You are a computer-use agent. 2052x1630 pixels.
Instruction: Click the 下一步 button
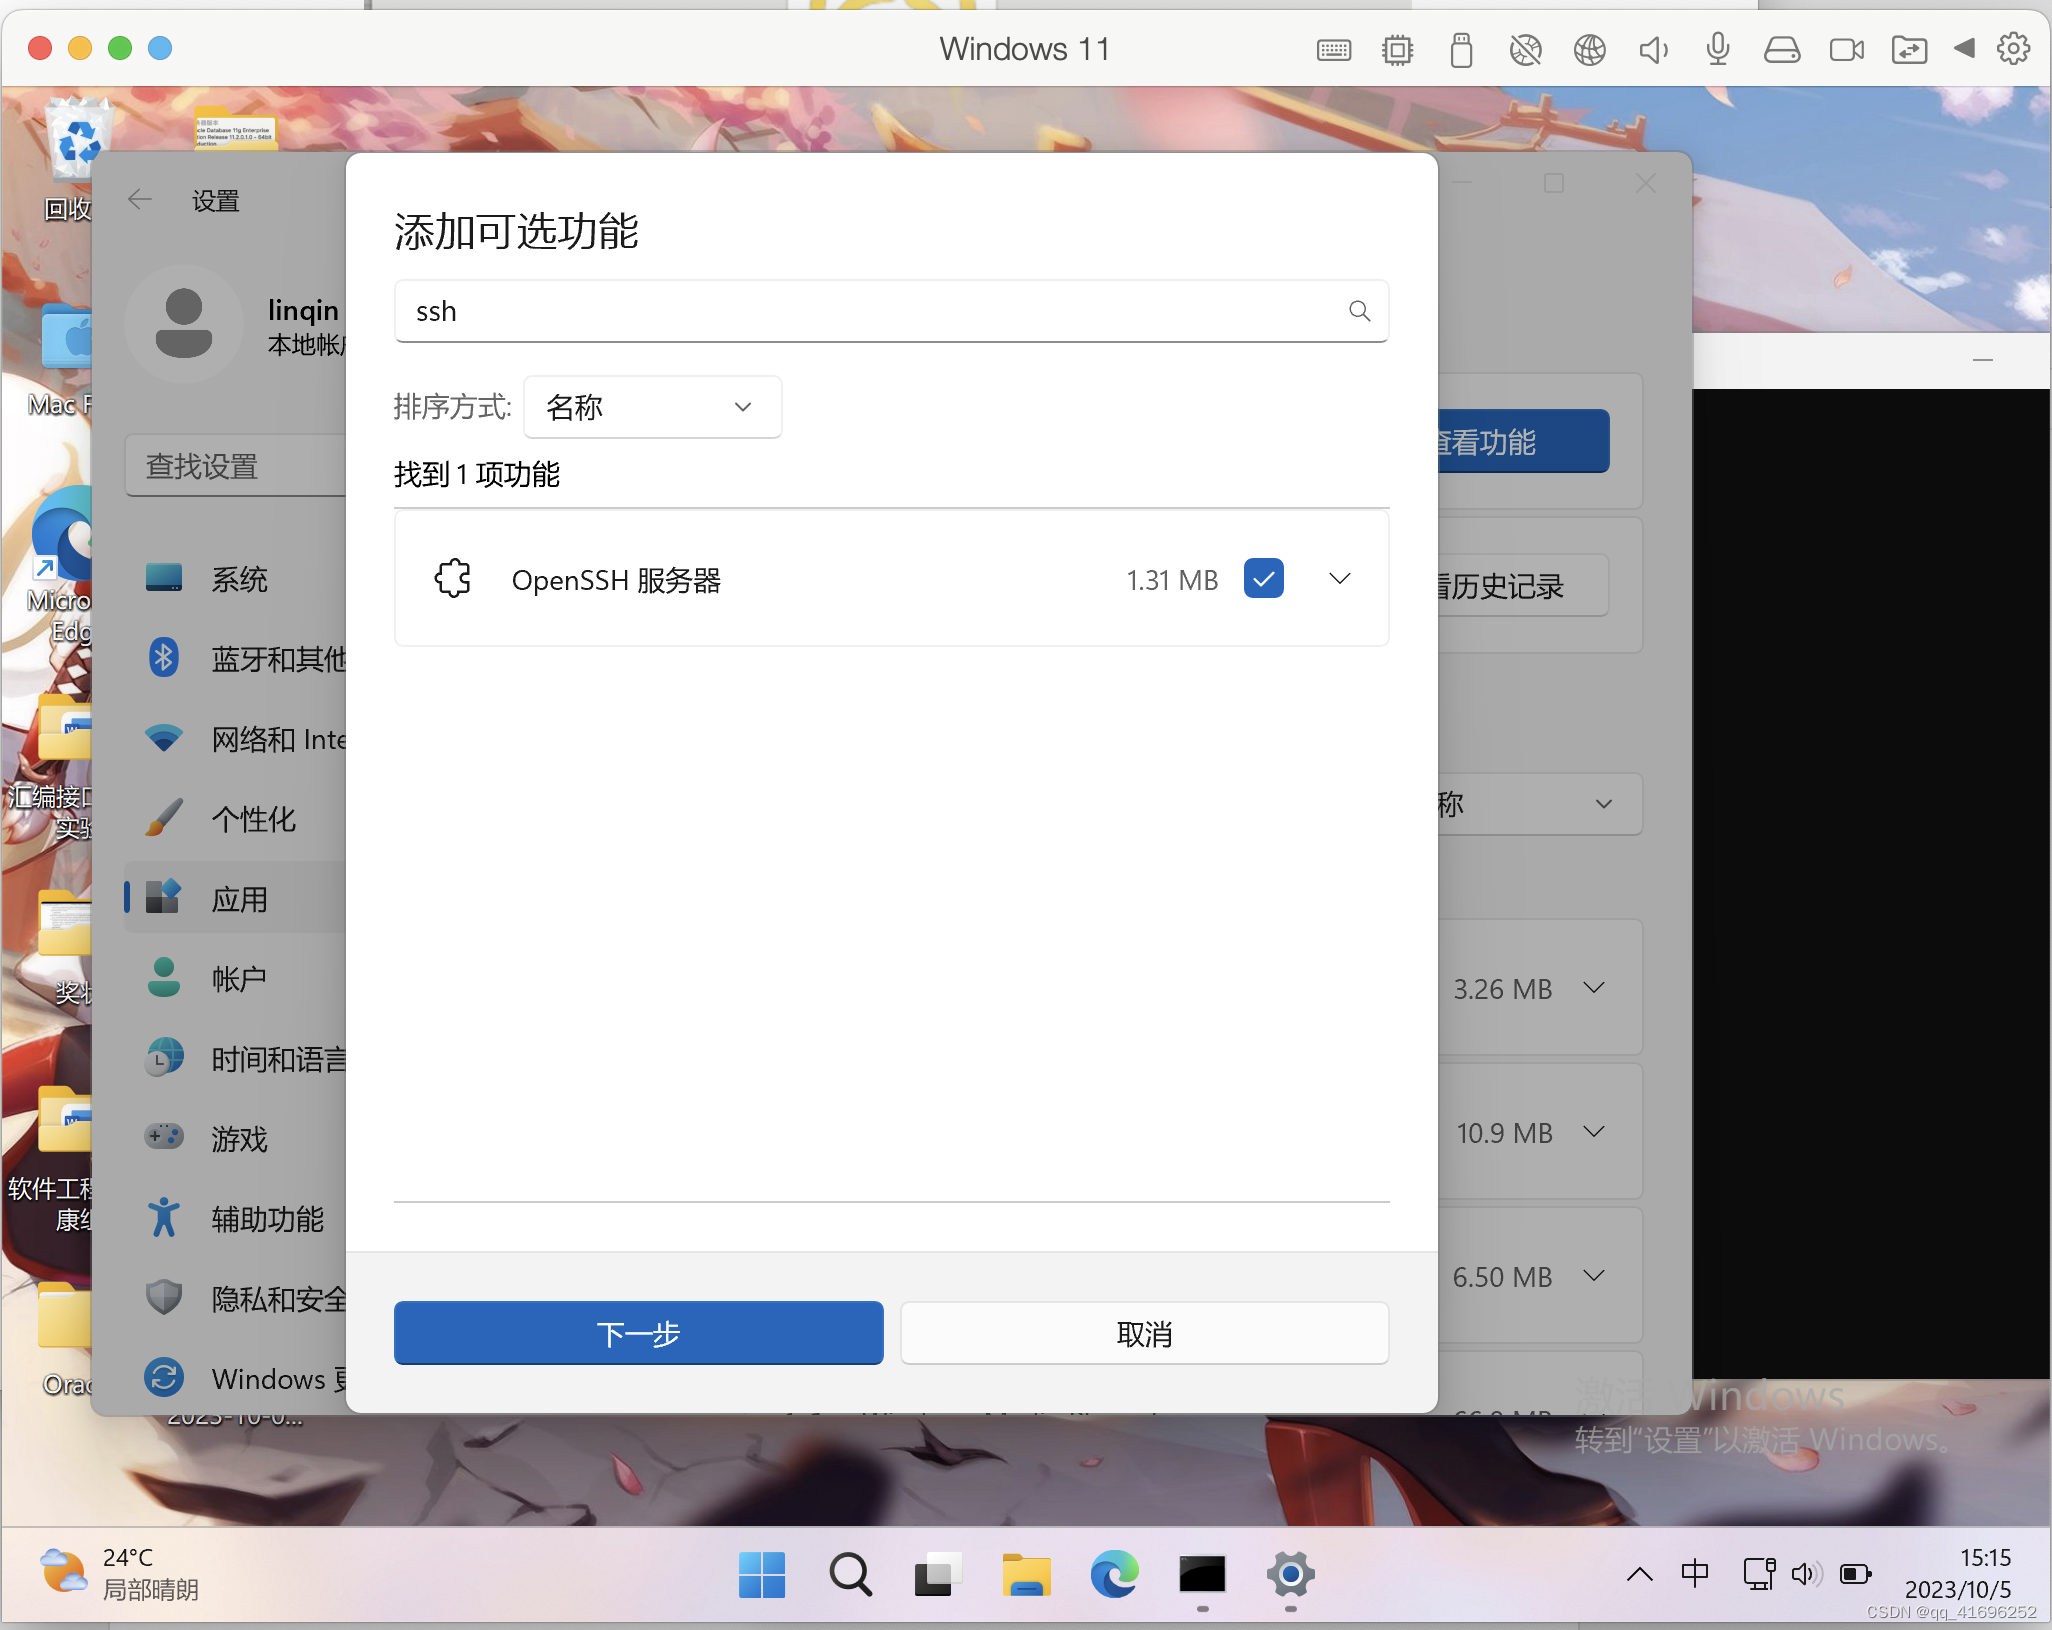pyautogui.click(x=638, y=1333)
